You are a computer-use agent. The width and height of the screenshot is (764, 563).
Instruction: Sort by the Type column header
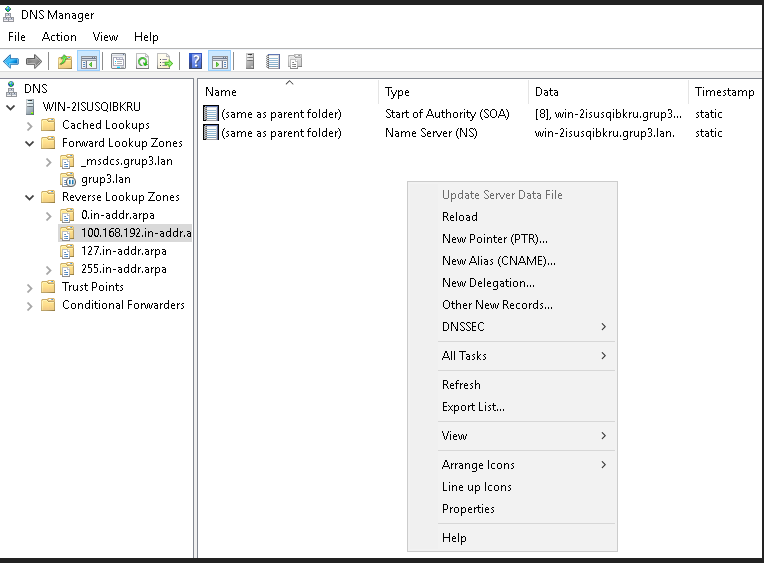coord(453,92)
